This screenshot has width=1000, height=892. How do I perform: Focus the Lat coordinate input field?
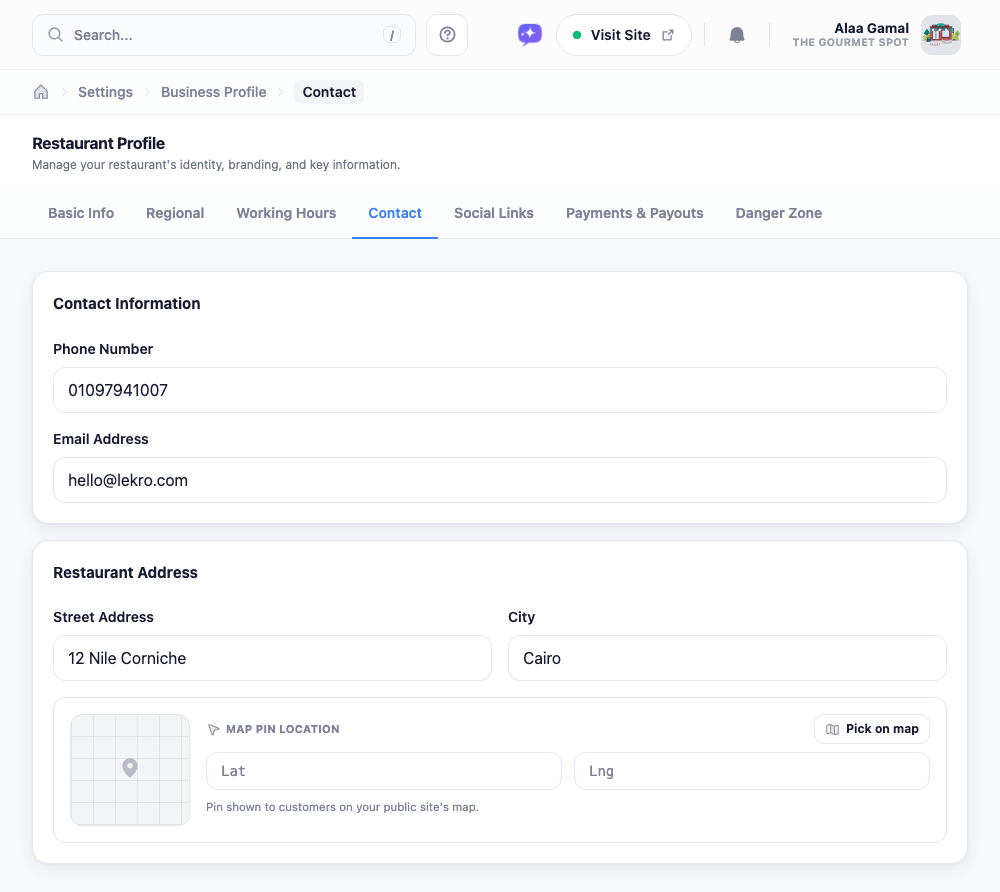pos(384,771)
